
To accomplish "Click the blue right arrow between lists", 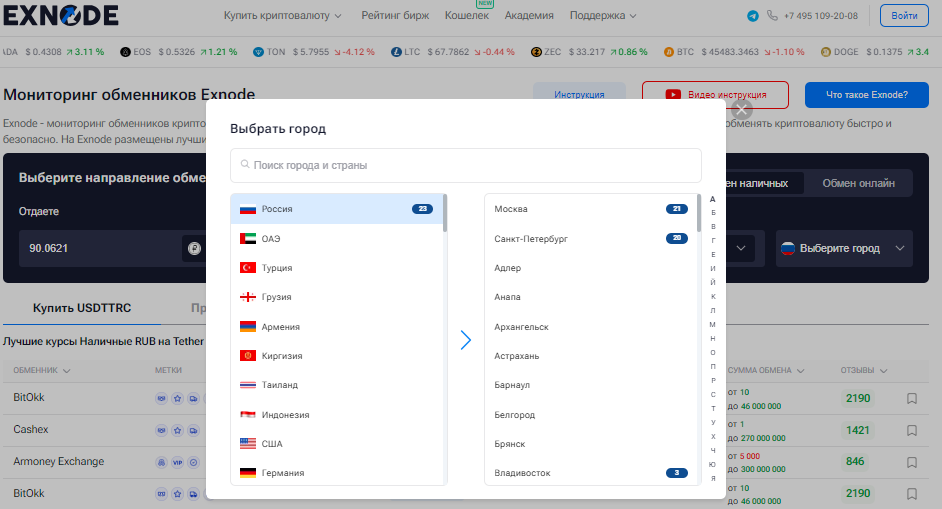I will [x=466, y=340].
